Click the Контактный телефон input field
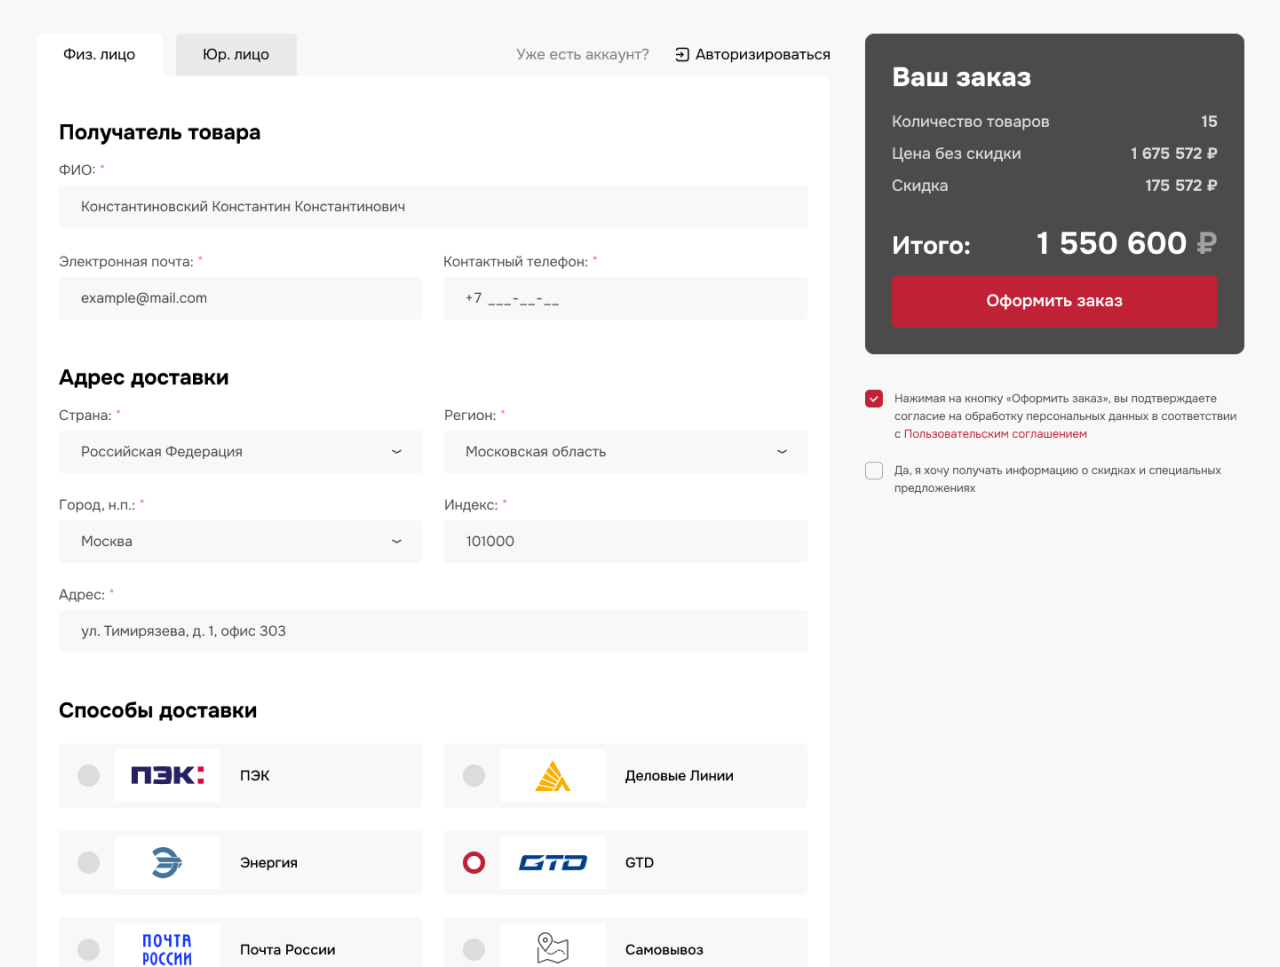The width and height of the screenshot is (1280, 967). tap(625, 298)
